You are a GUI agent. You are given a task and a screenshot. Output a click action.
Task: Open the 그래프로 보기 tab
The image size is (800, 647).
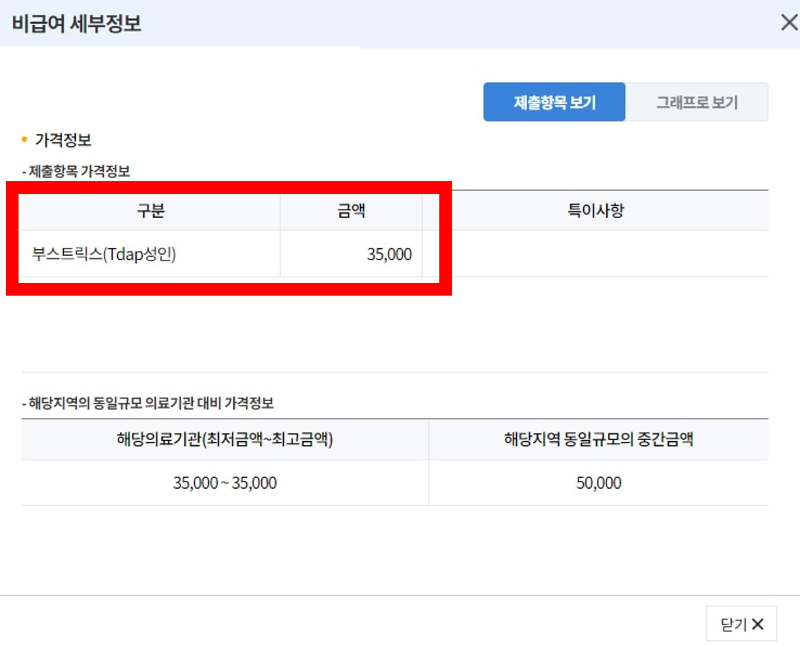(697, 101)
